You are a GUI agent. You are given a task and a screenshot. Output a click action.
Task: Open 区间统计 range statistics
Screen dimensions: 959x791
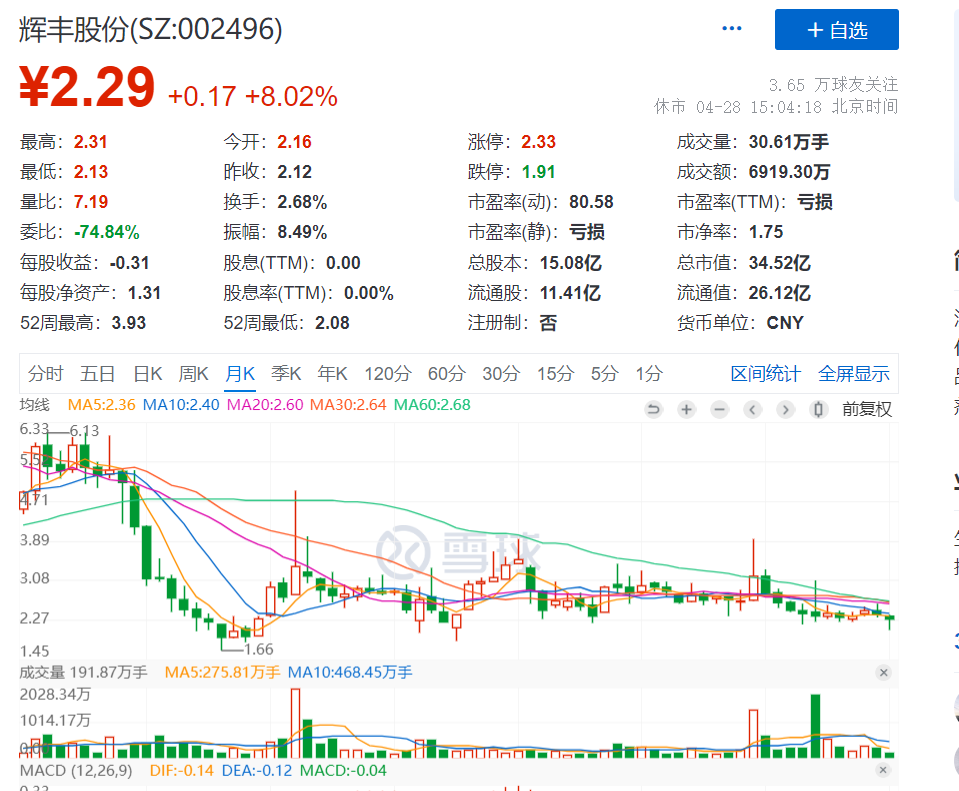pos(765,373)
